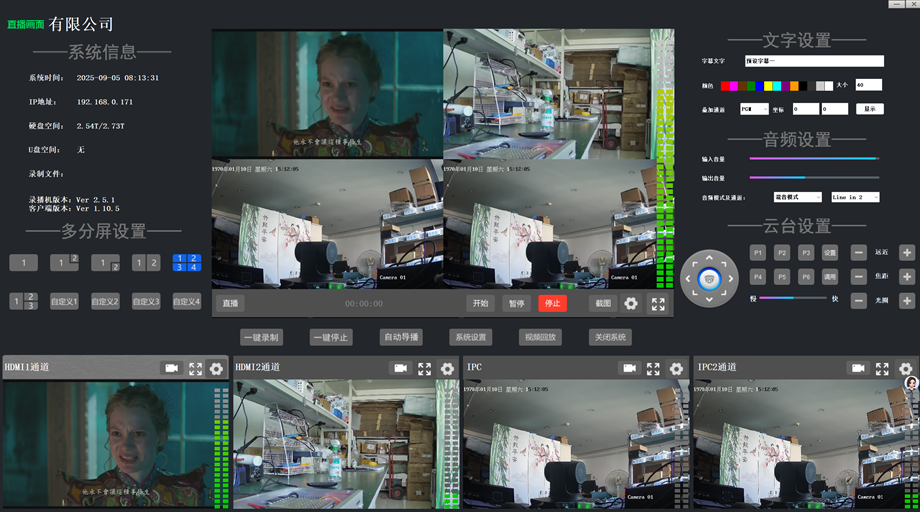Screen dimensions: 920x512
Task: Click main preview fullscreen icon
Action: click(658, 303)
